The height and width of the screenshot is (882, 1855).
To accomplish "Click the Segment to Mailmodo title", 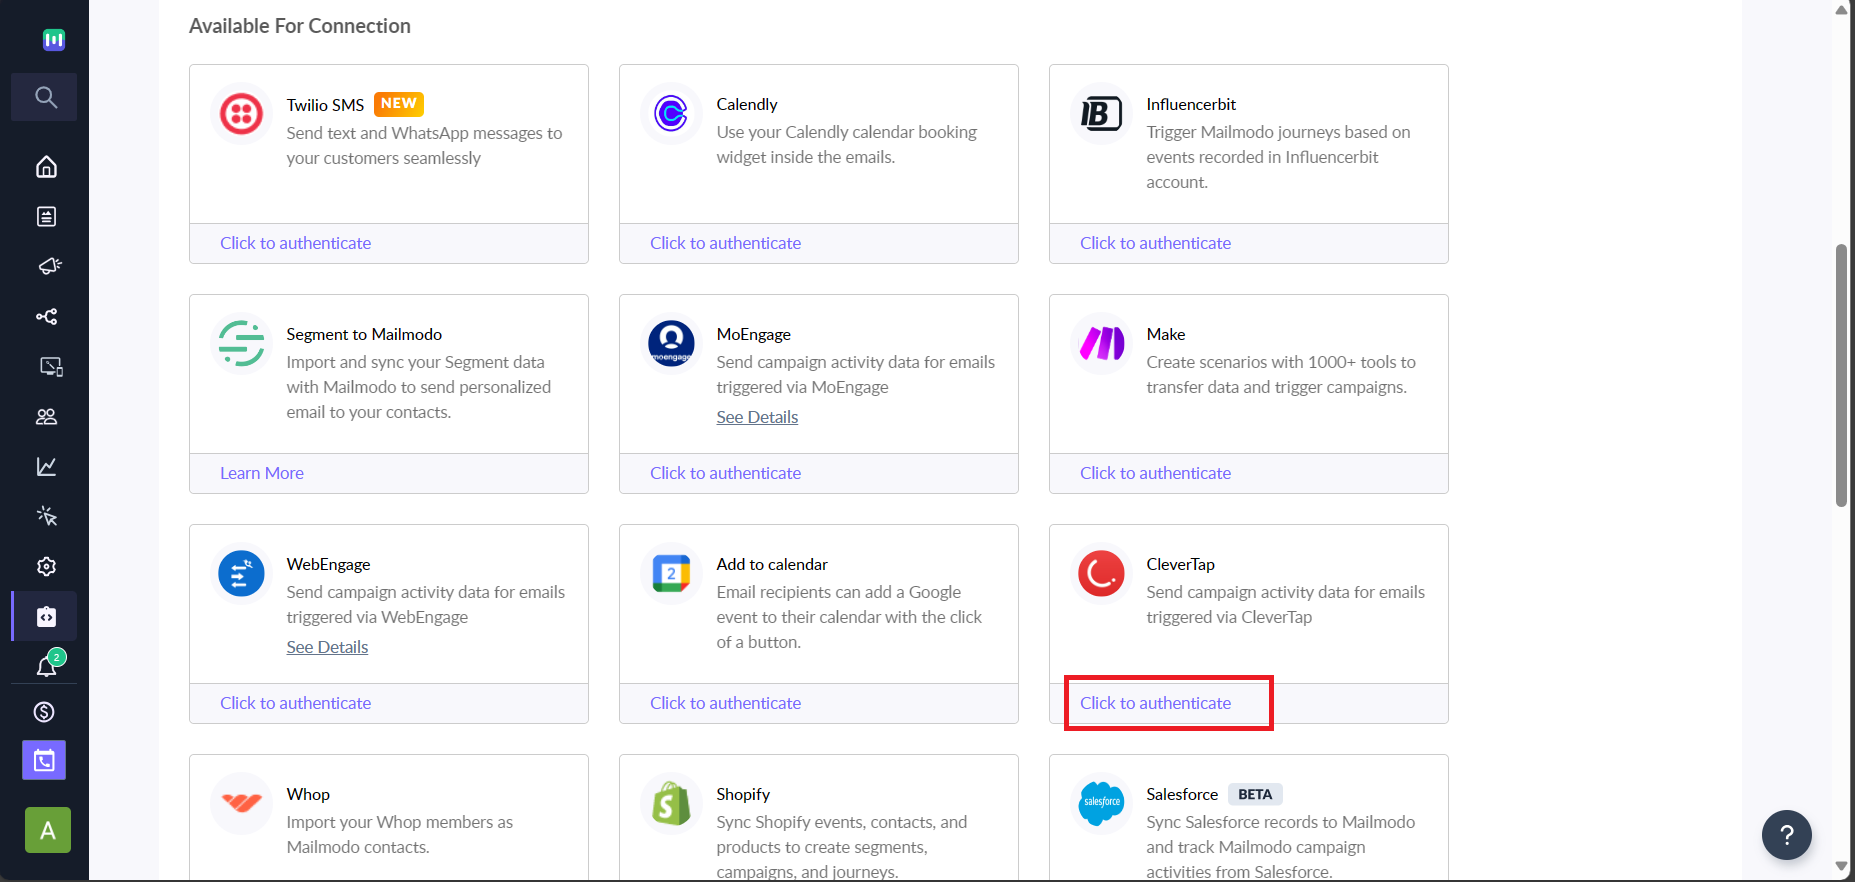I will point(364,334).
